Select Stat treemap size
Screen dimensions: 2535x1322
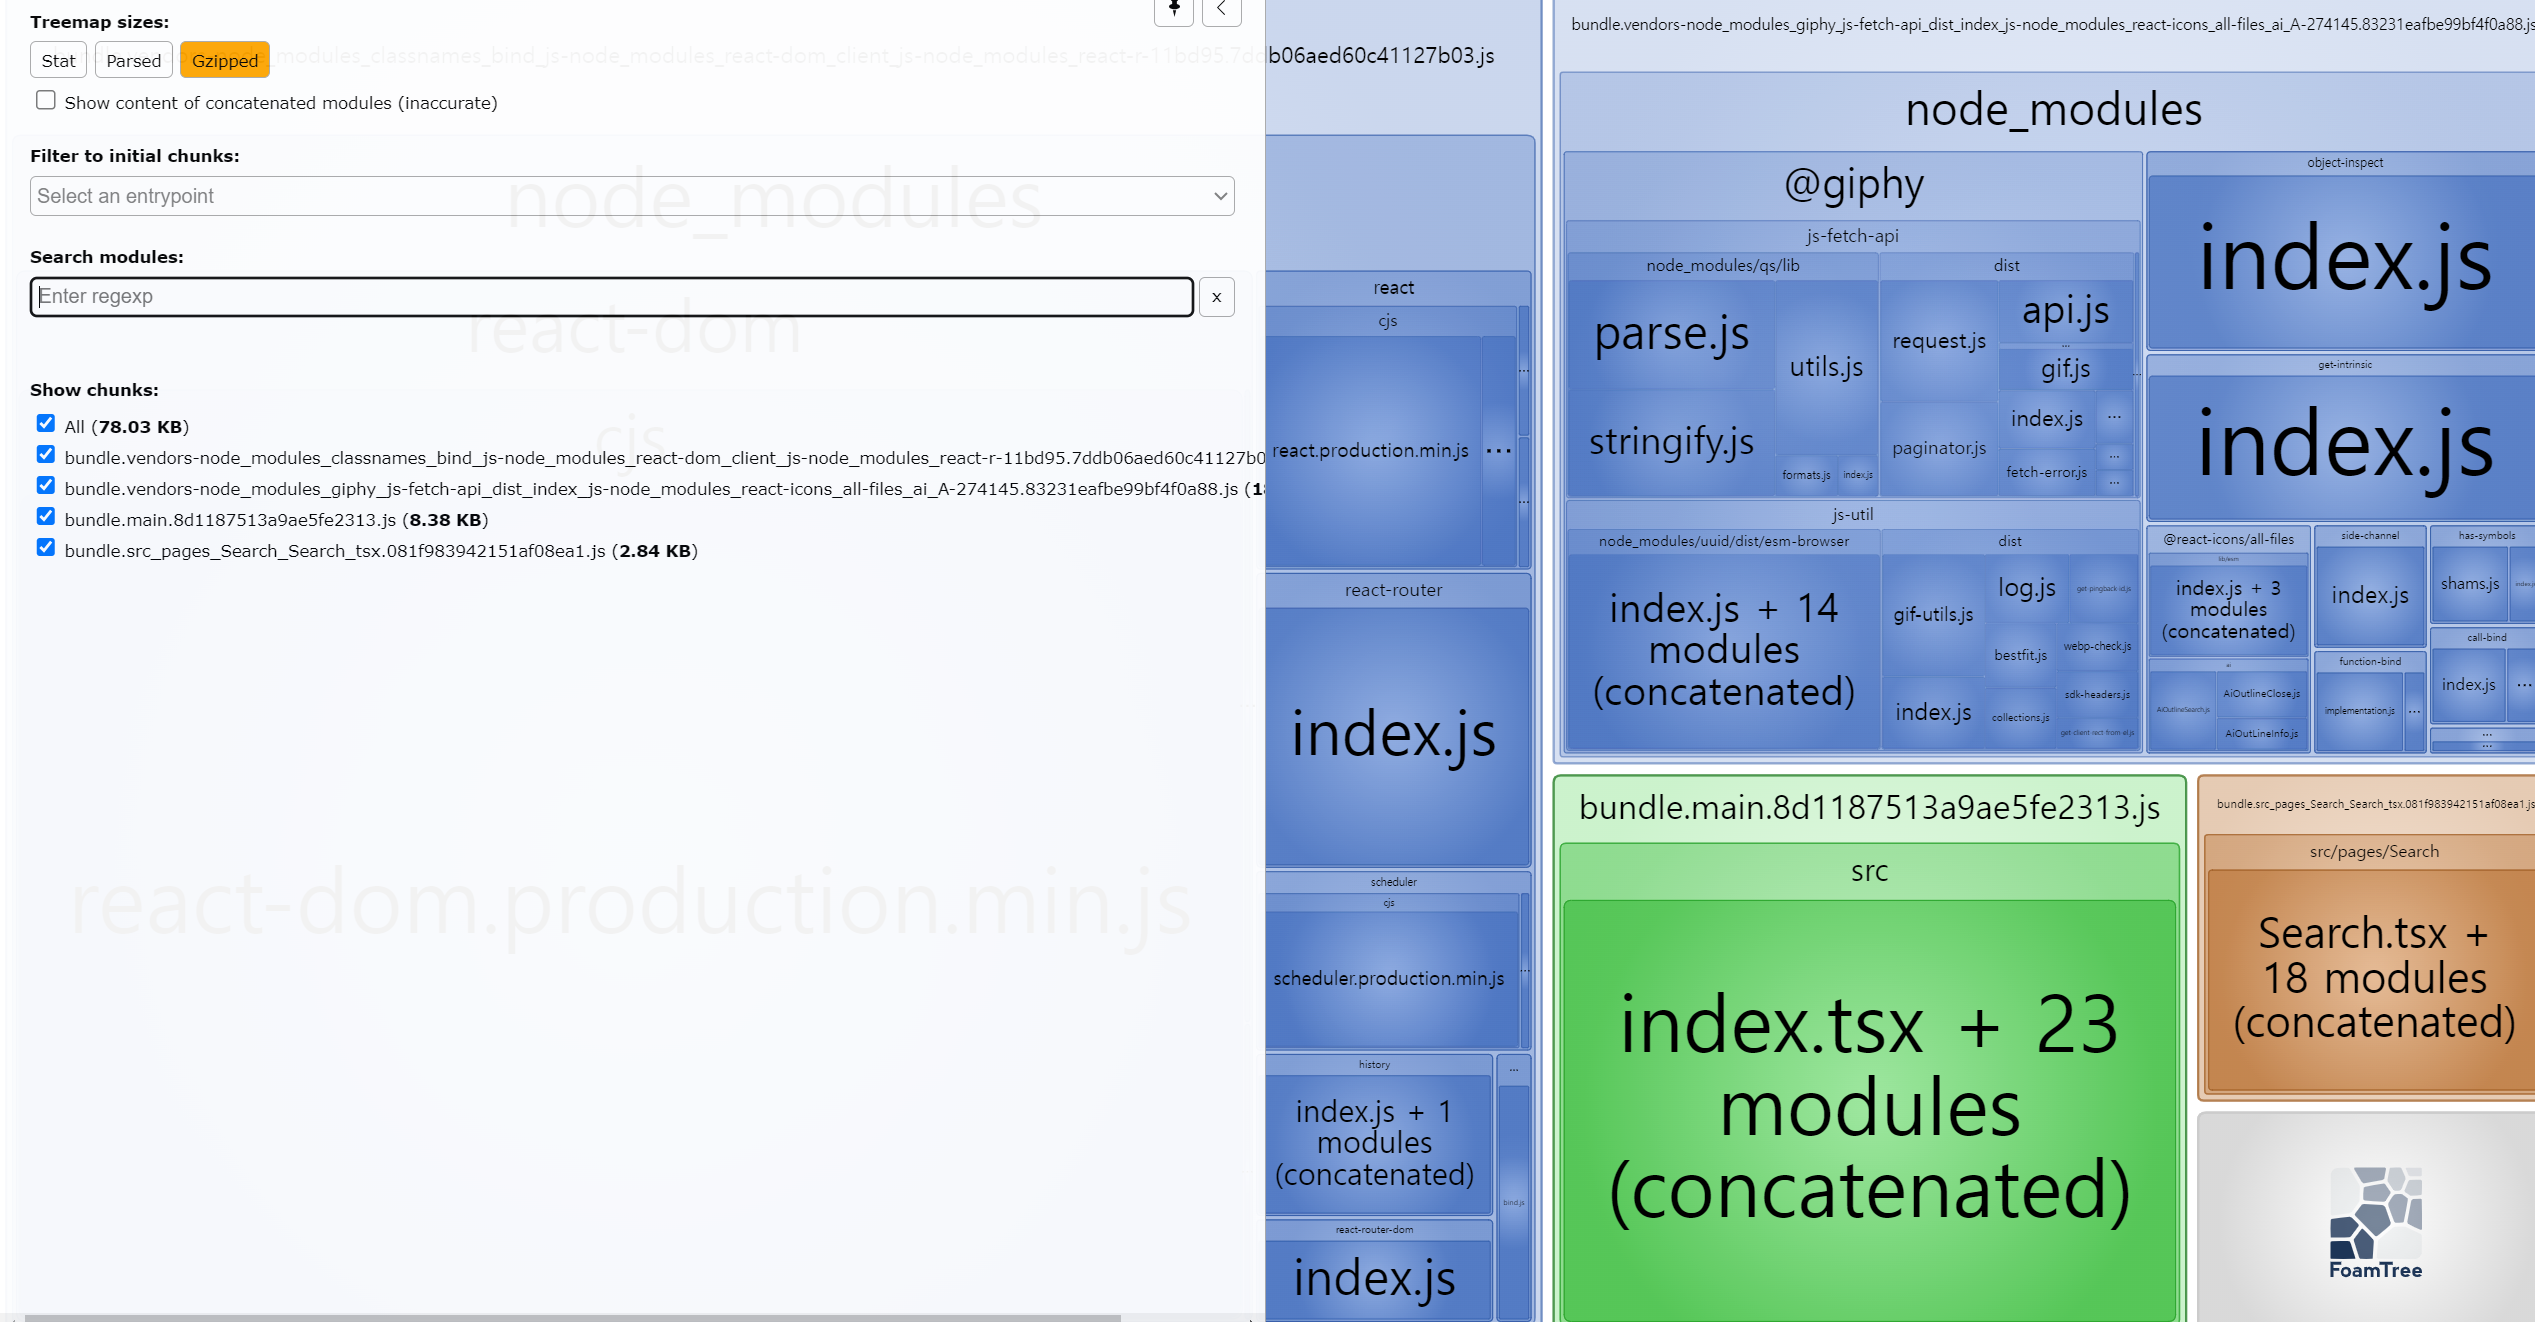tap(58, 61)
